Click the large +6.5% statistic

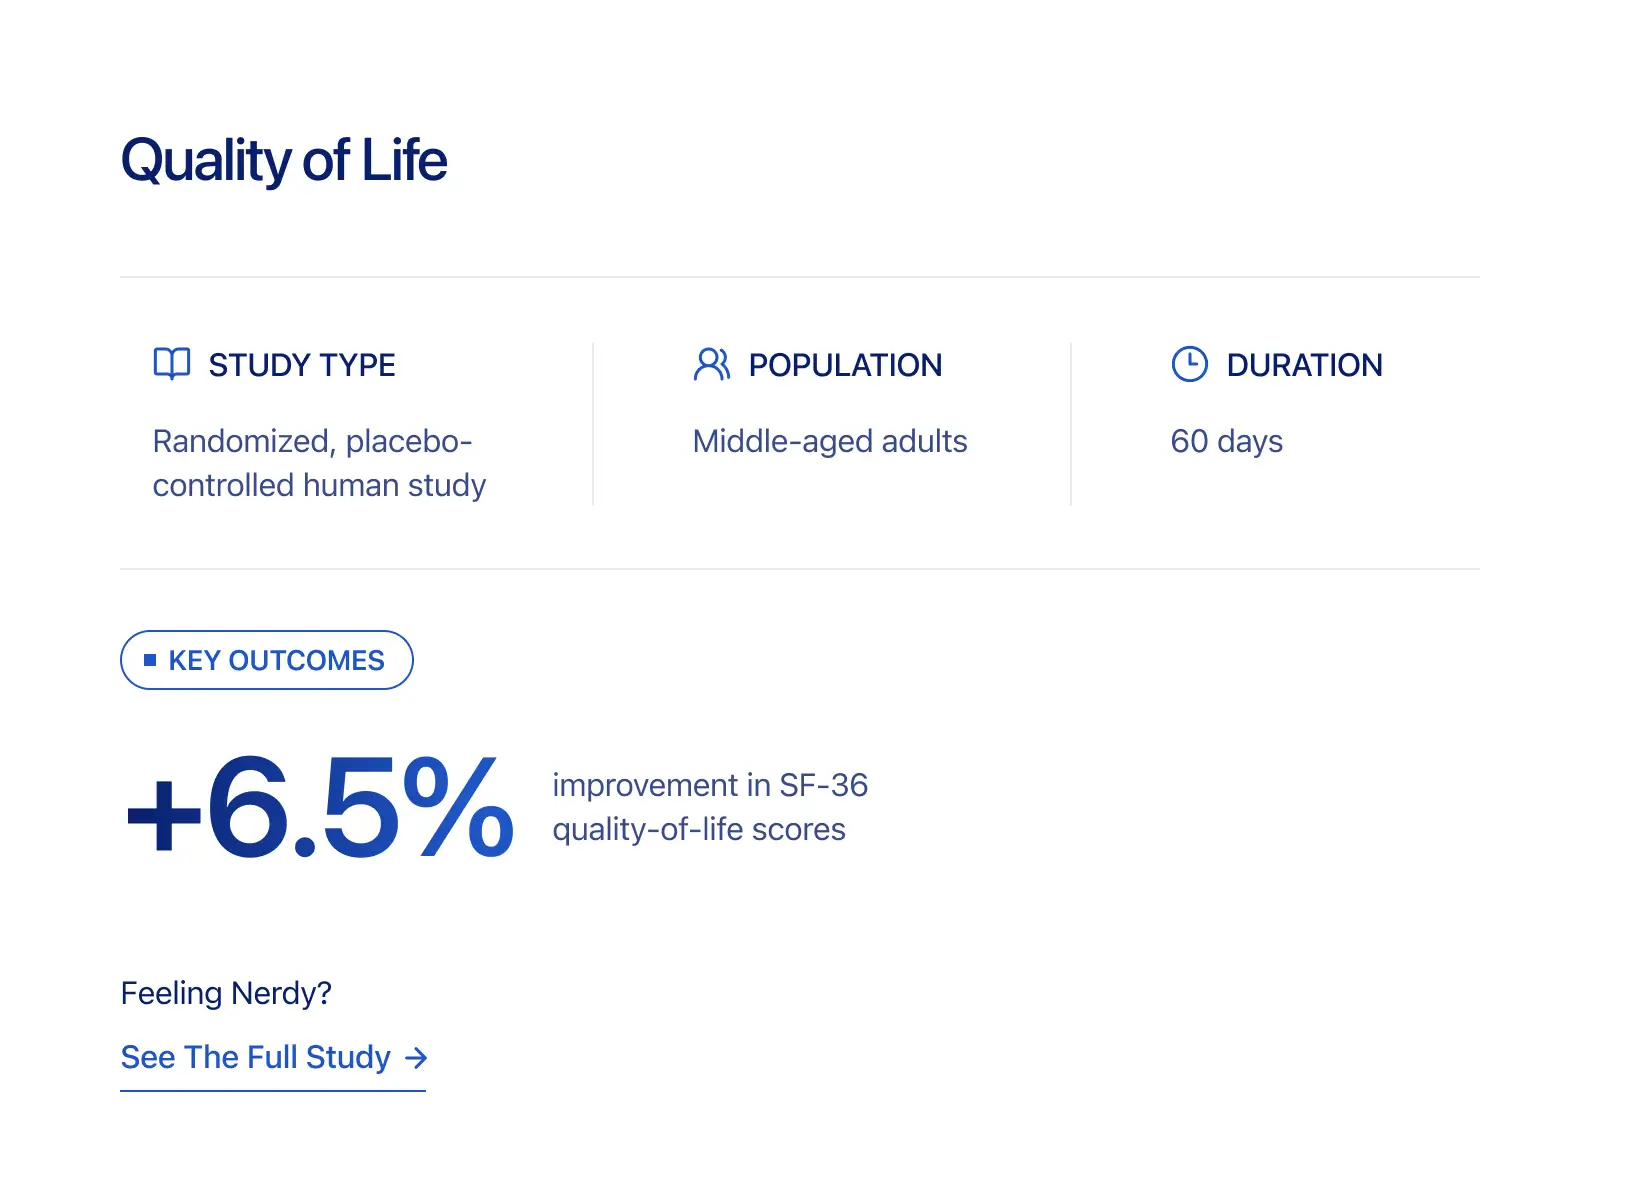coord(319,808)
